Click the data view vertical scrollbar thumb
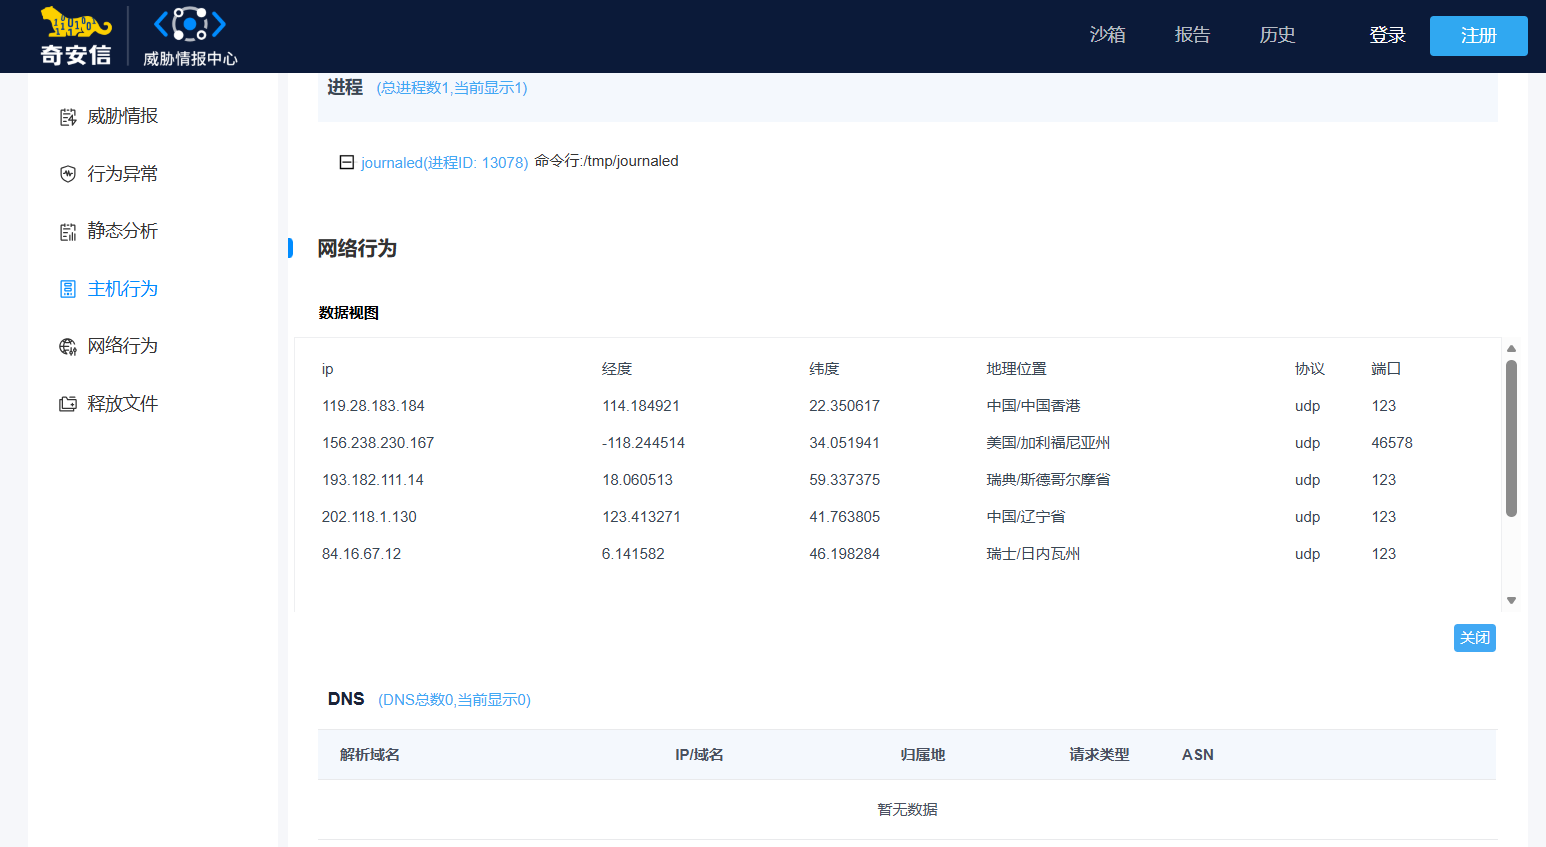The image size is (1546, 847). pos(1512,438)
